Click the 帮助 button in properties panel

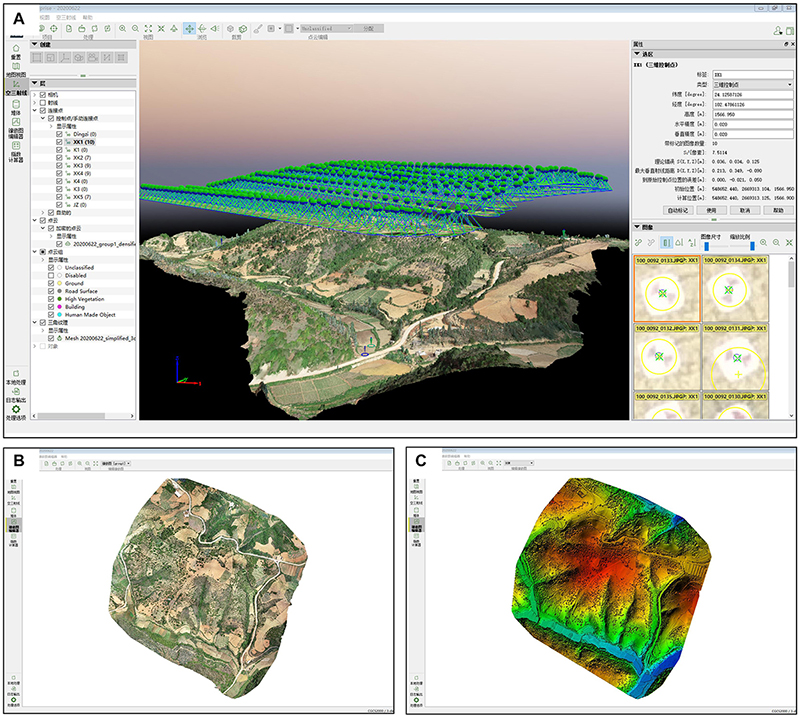[778, 210]
